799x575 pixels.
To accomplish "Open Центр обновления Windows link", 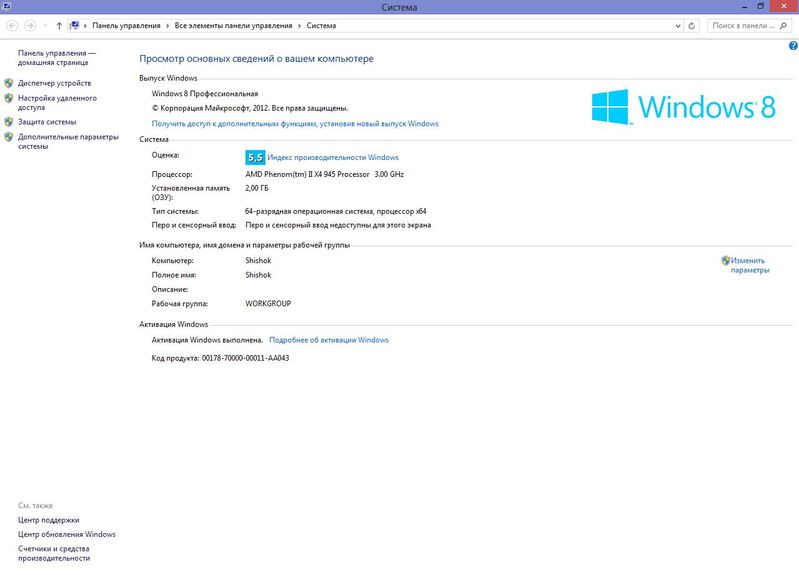I will (x=67, y=534).
